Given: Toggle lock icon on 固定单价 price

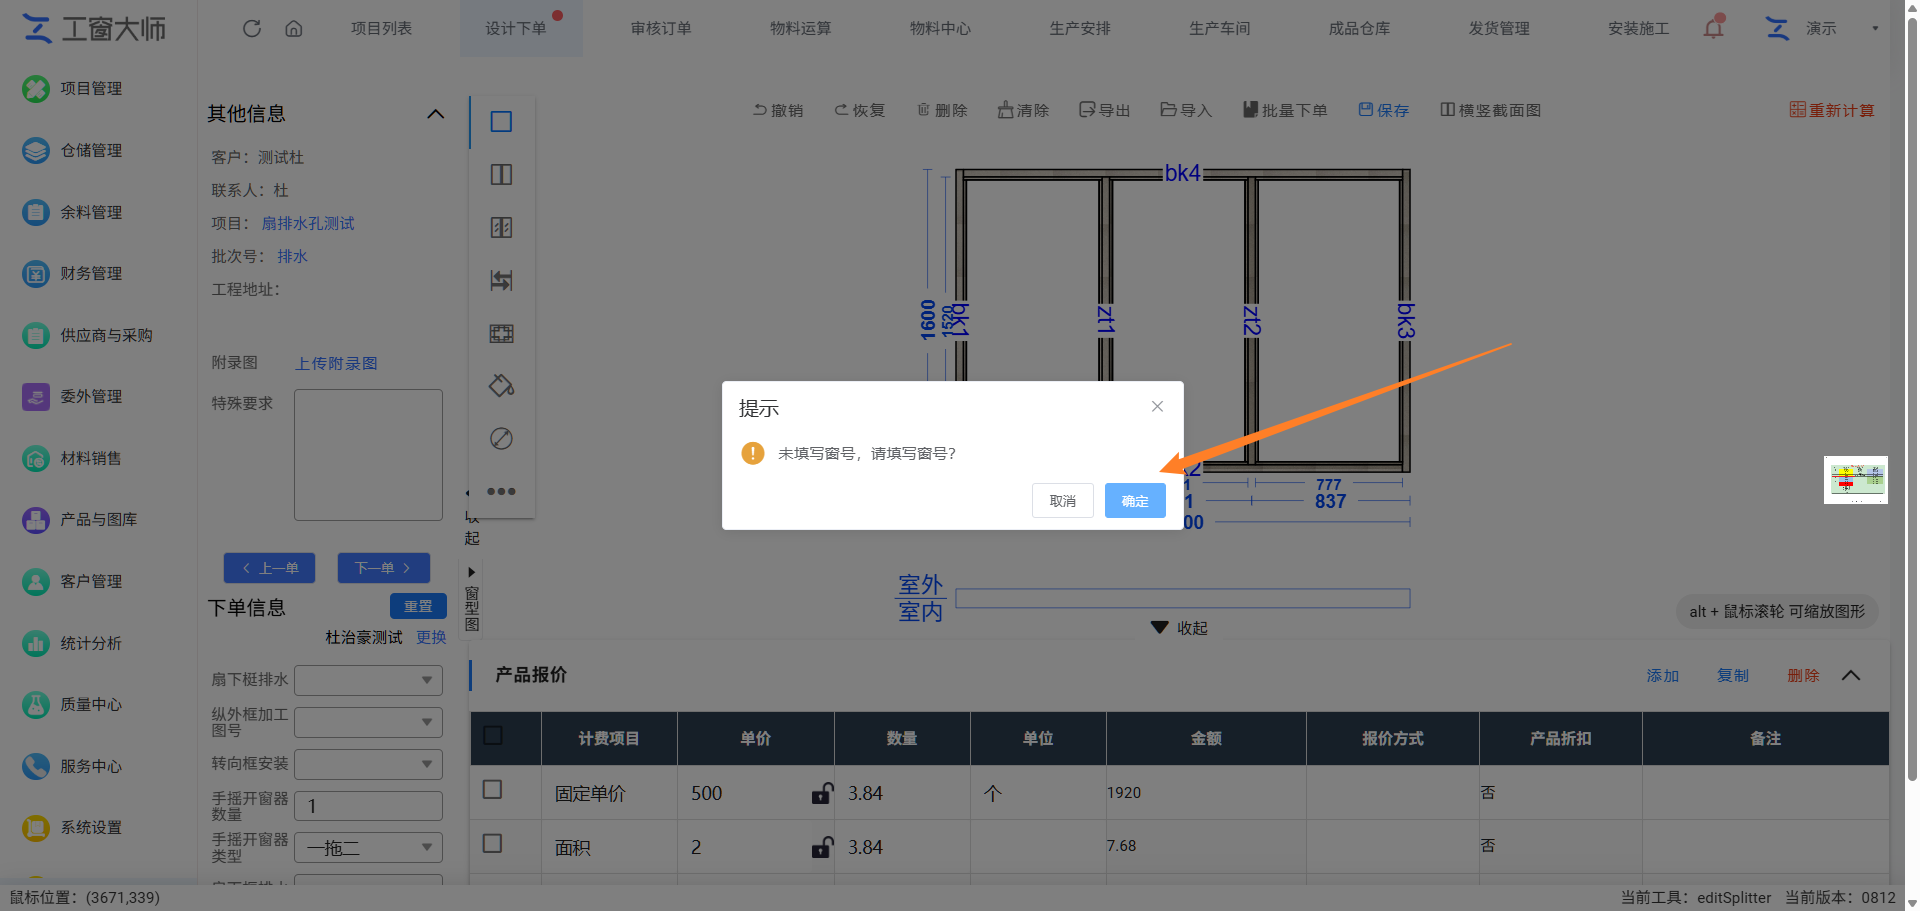Looking at the screenshot, I should [x=822, y=793].
